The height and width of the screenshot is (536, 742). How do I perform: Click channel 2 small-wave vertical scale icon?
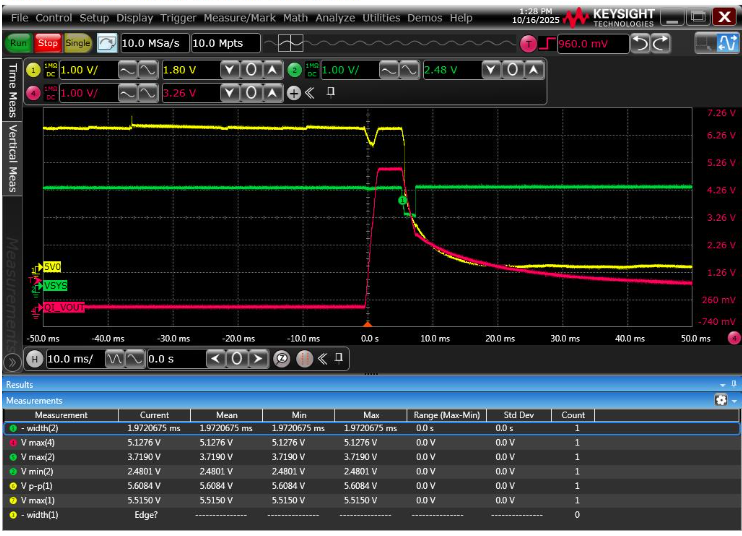click(x=389, y=70)
